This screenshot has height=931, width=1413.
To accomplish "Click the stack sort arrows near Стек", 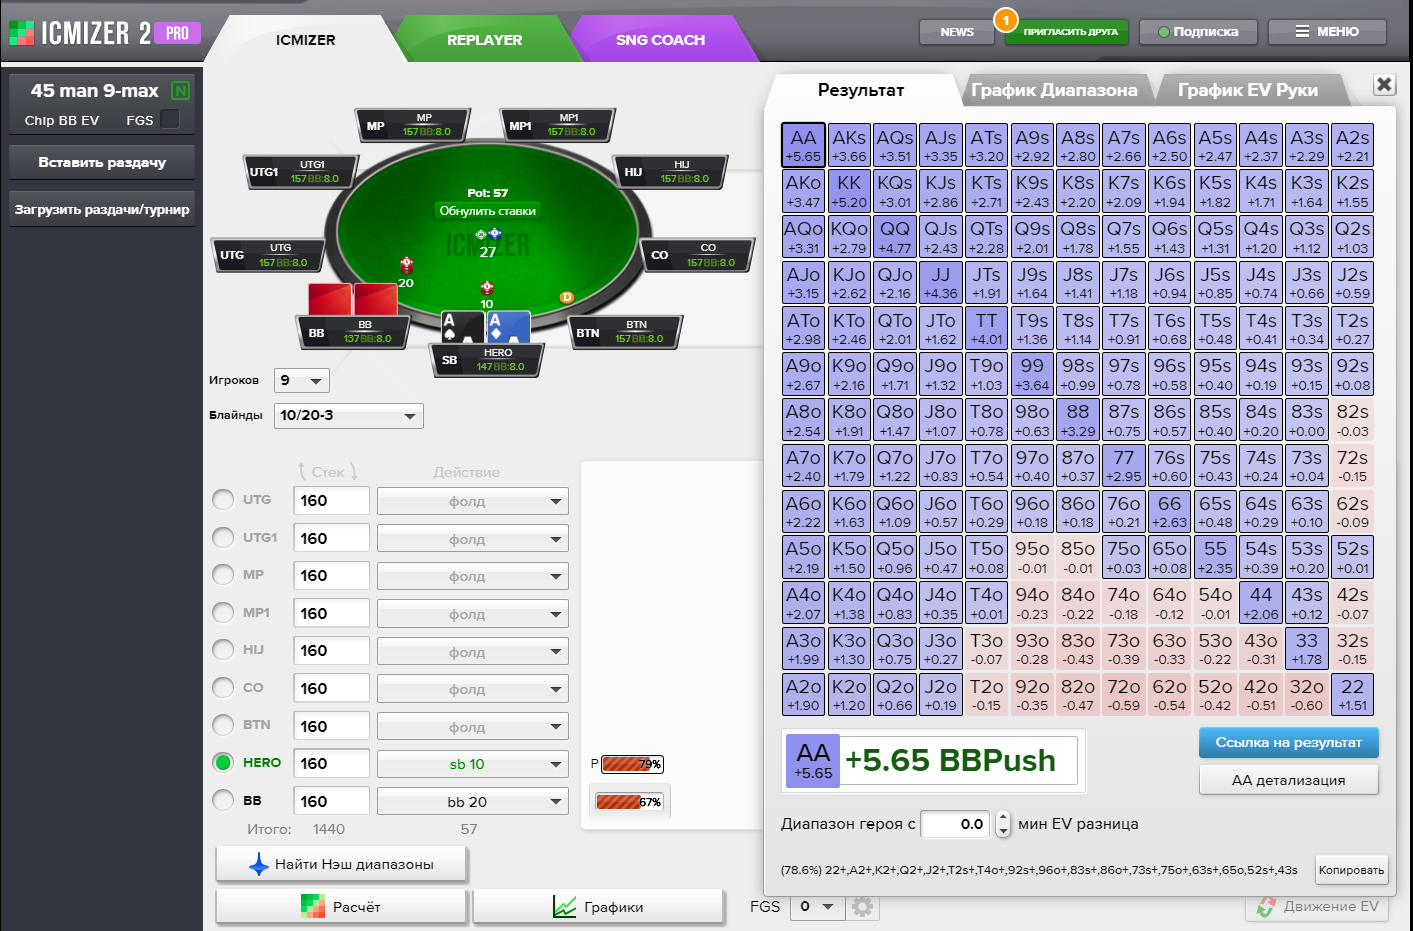I will (x=328, y=471).
